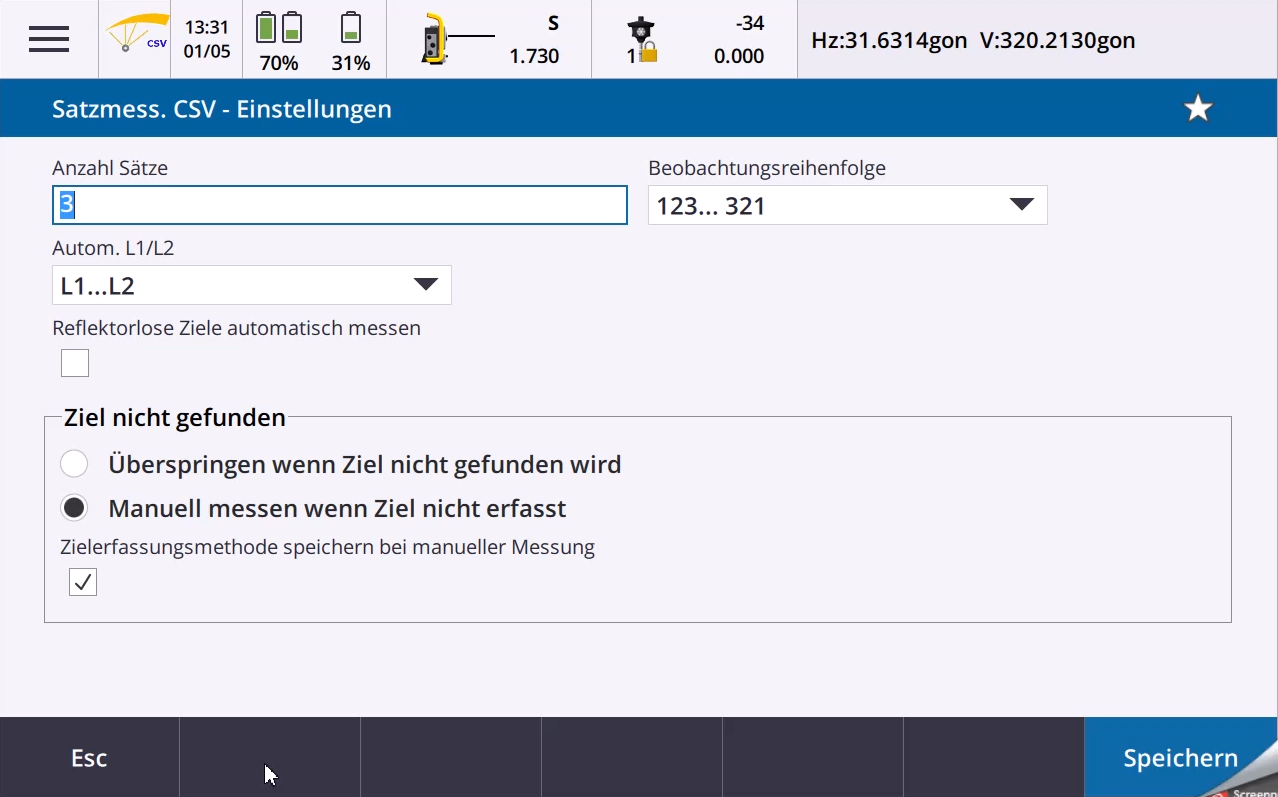Click the Speichern button

pos(1180,758)
